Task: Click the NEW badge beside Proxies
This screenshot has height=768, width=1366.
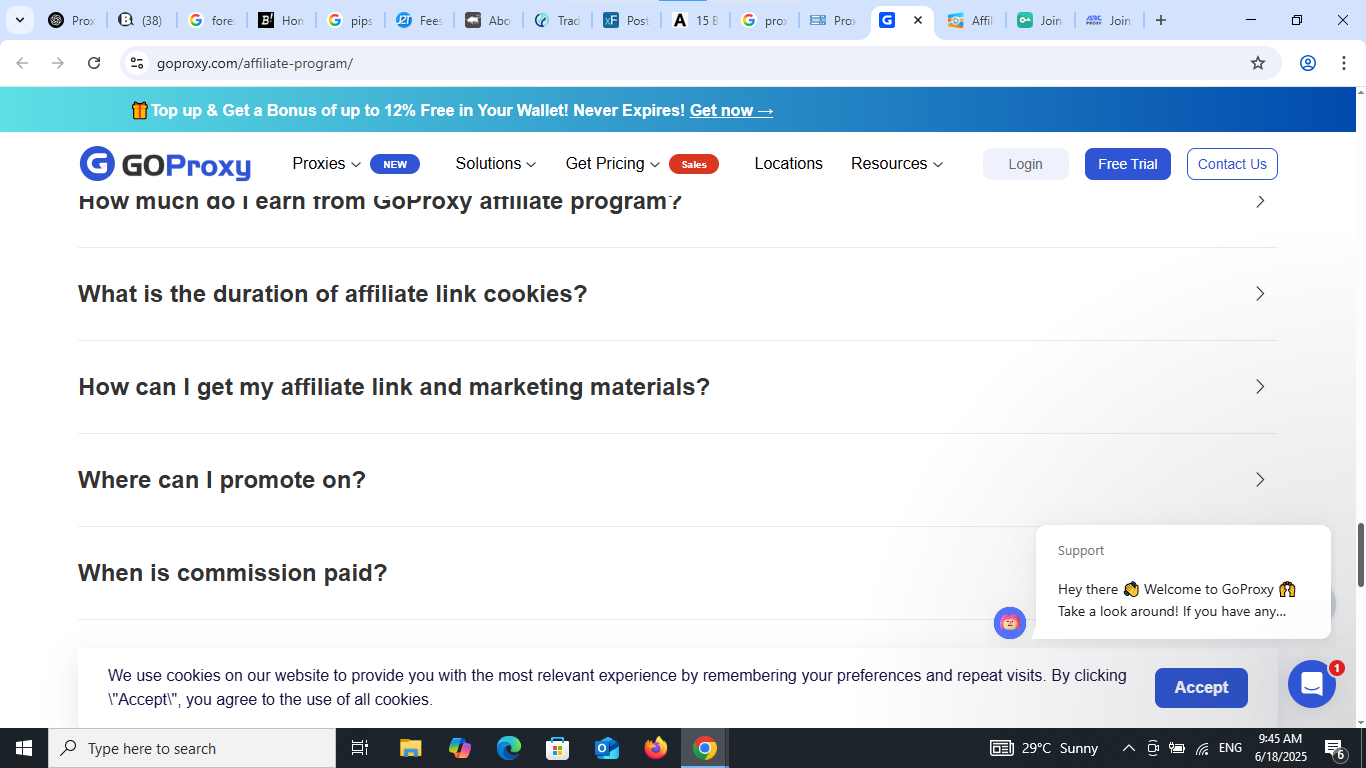Action: tap(395, 164)
